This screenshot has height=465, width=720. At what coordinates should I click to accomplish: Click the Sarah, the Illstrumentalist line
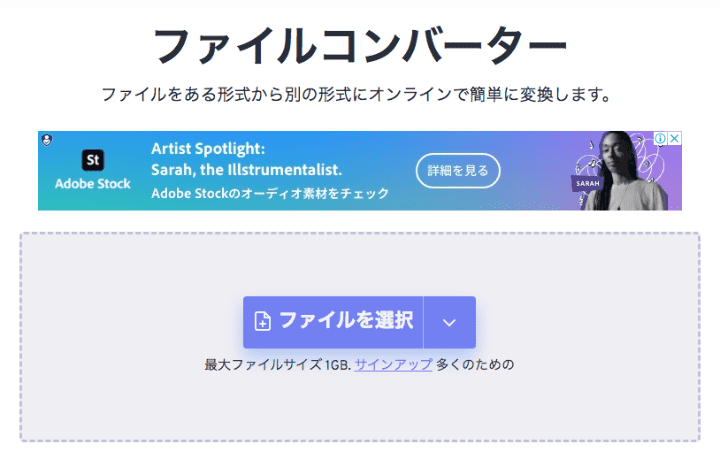point(247,170)
